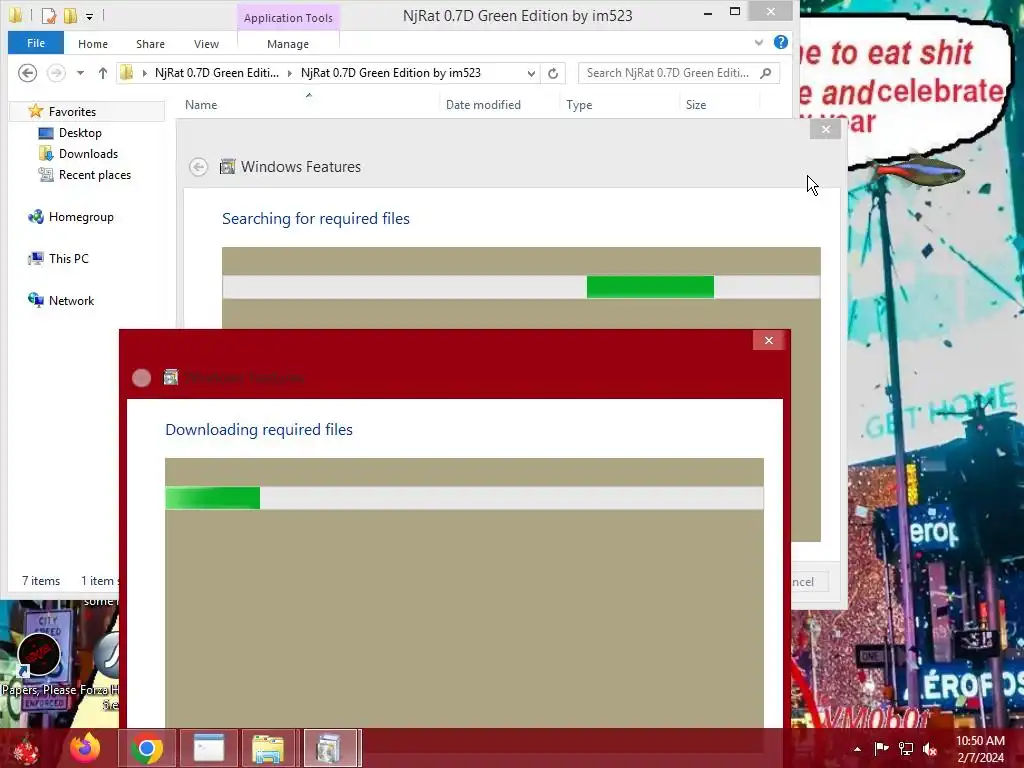Expand the address bar history dropdown
Screen dimensions: 1024x768
point(531,73)
